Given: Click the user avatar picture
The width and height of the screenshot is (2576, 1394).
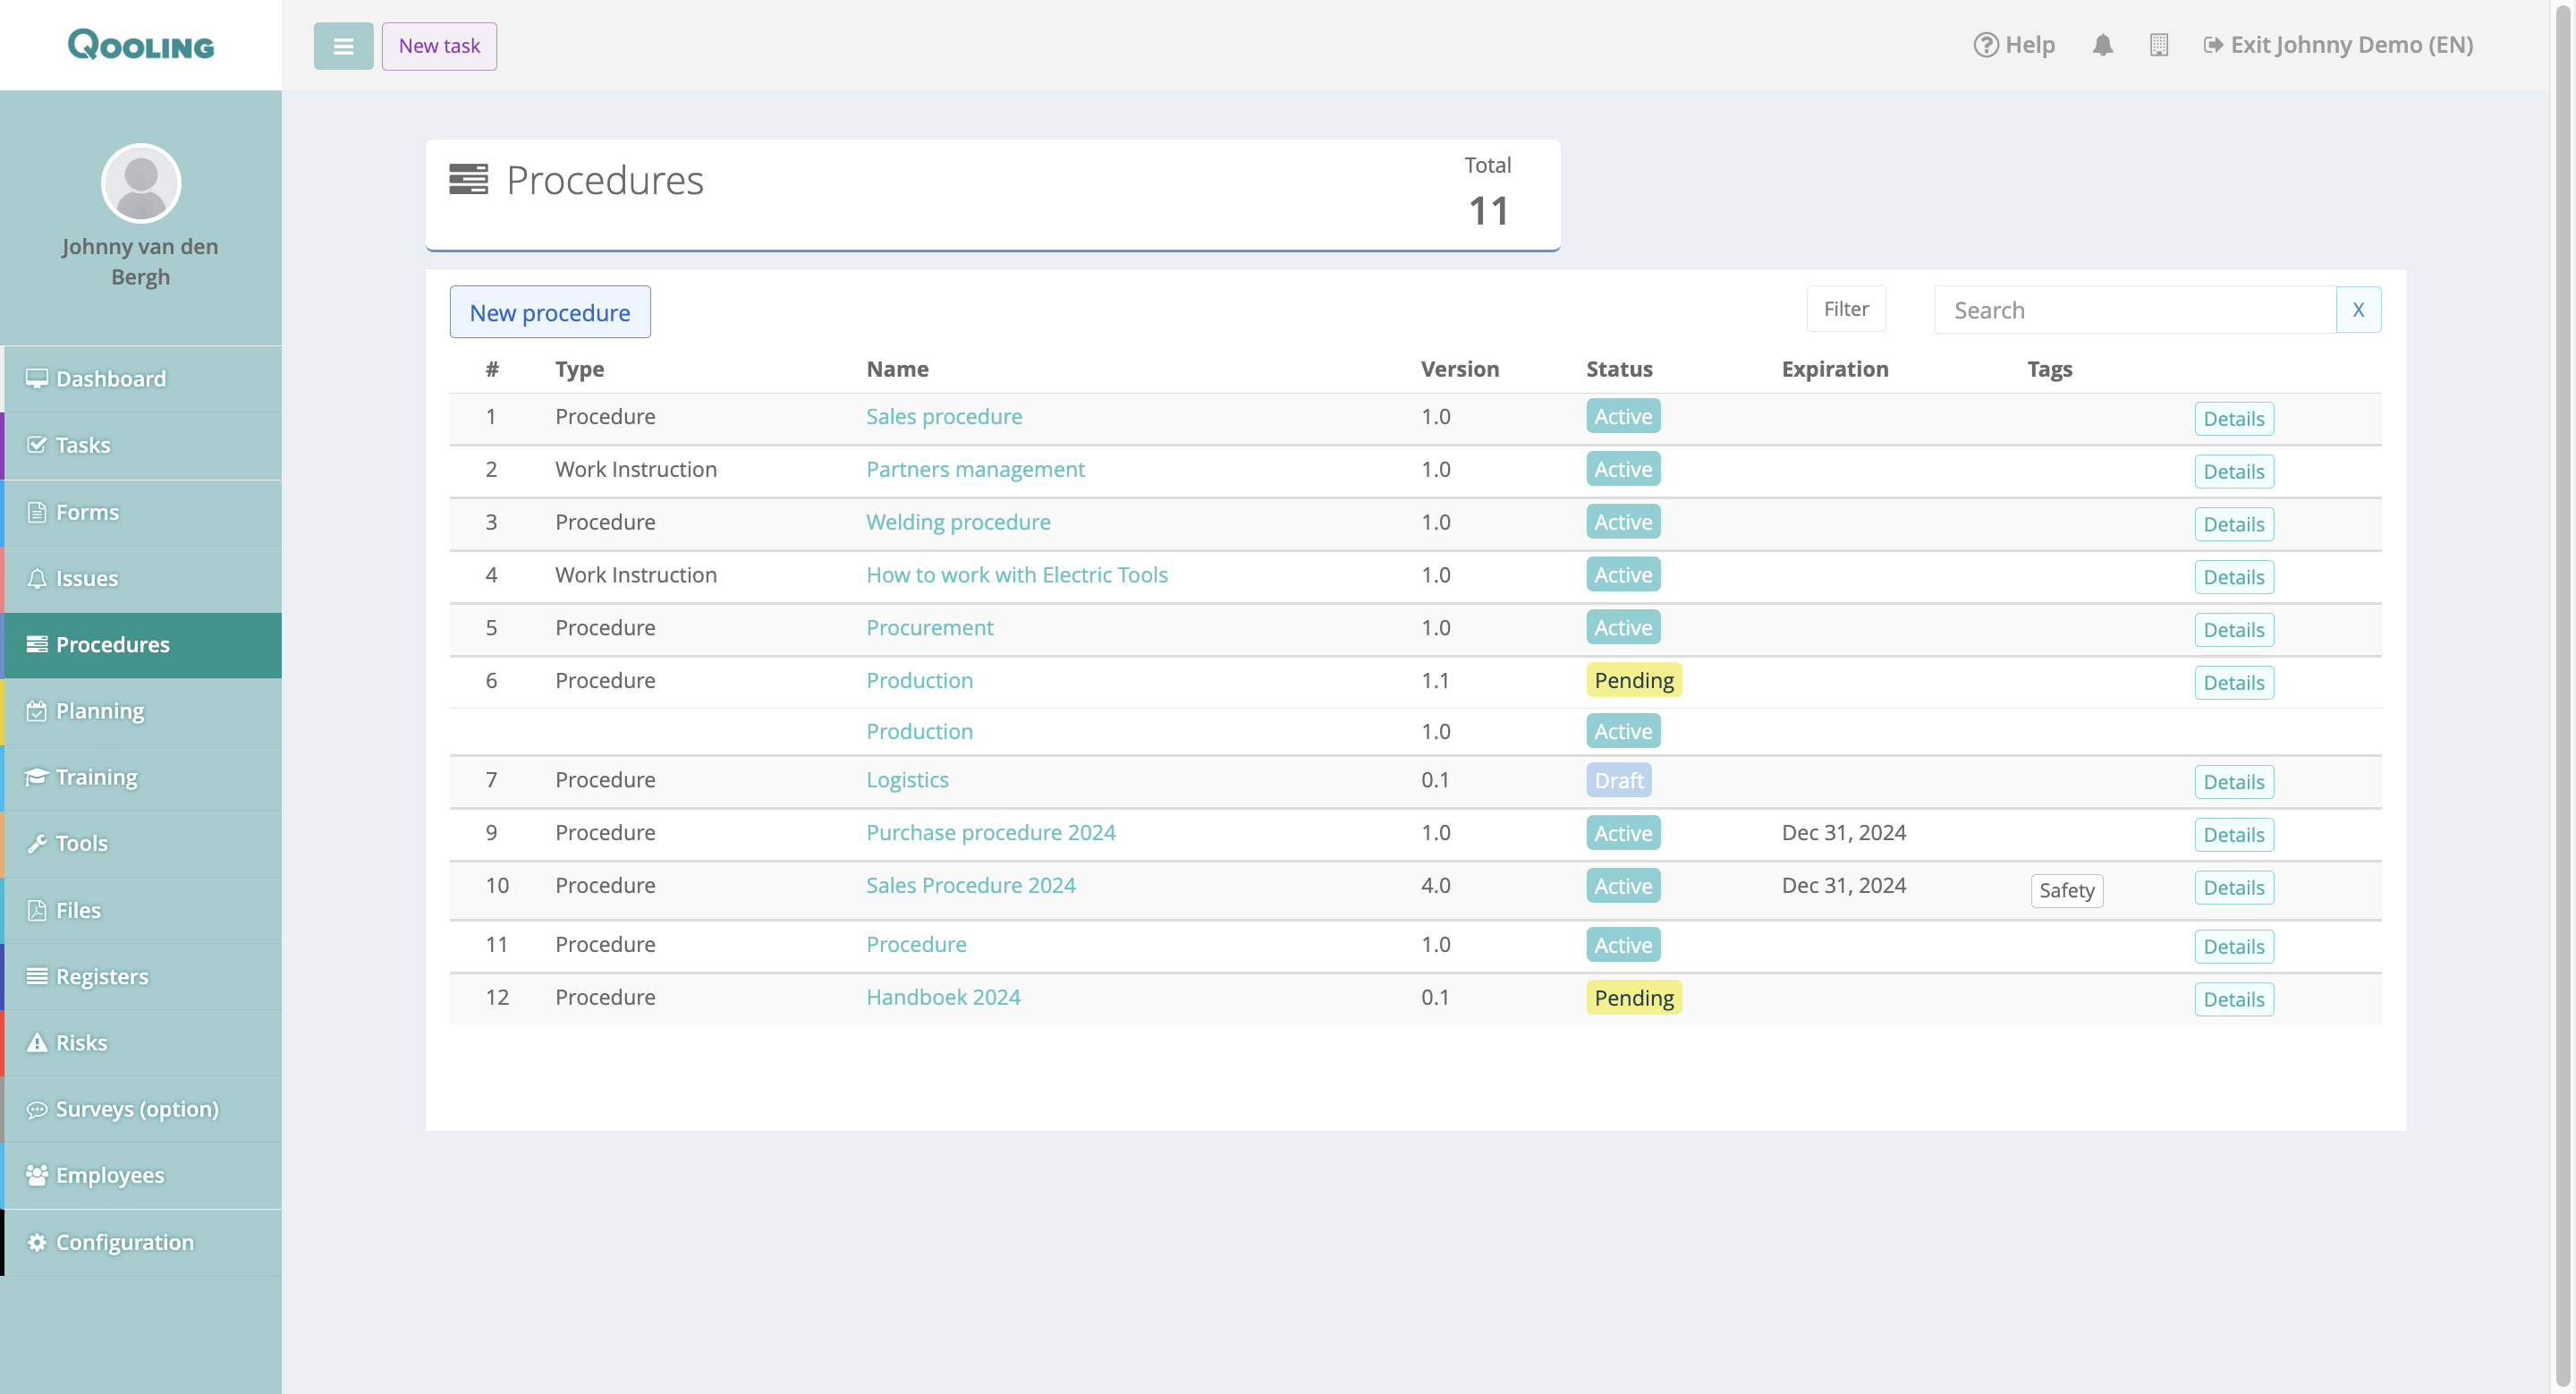Looking at the screenshot, I should click(141, 183).
